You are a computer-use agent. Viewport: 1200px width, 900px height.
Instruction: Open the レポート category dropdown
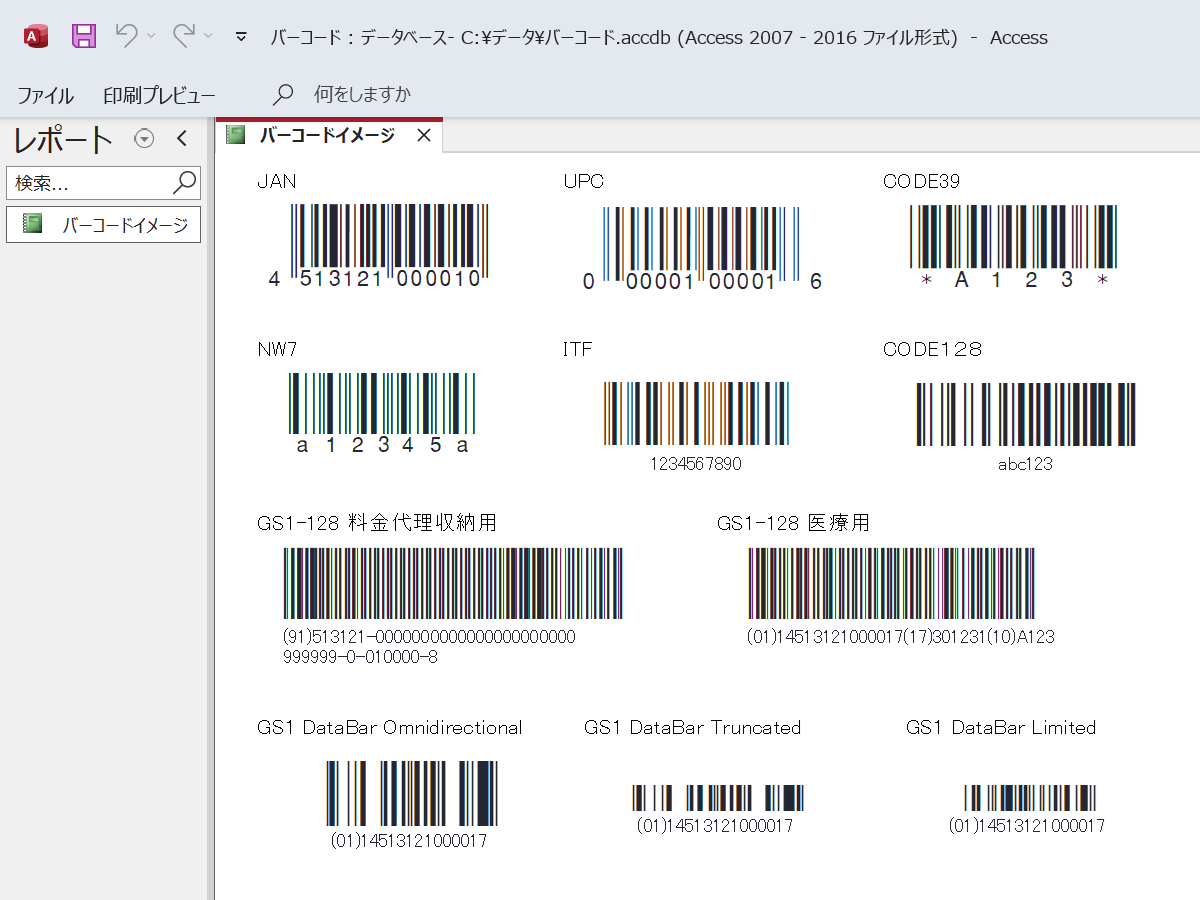pyautogui.click(x=144, y=139)
